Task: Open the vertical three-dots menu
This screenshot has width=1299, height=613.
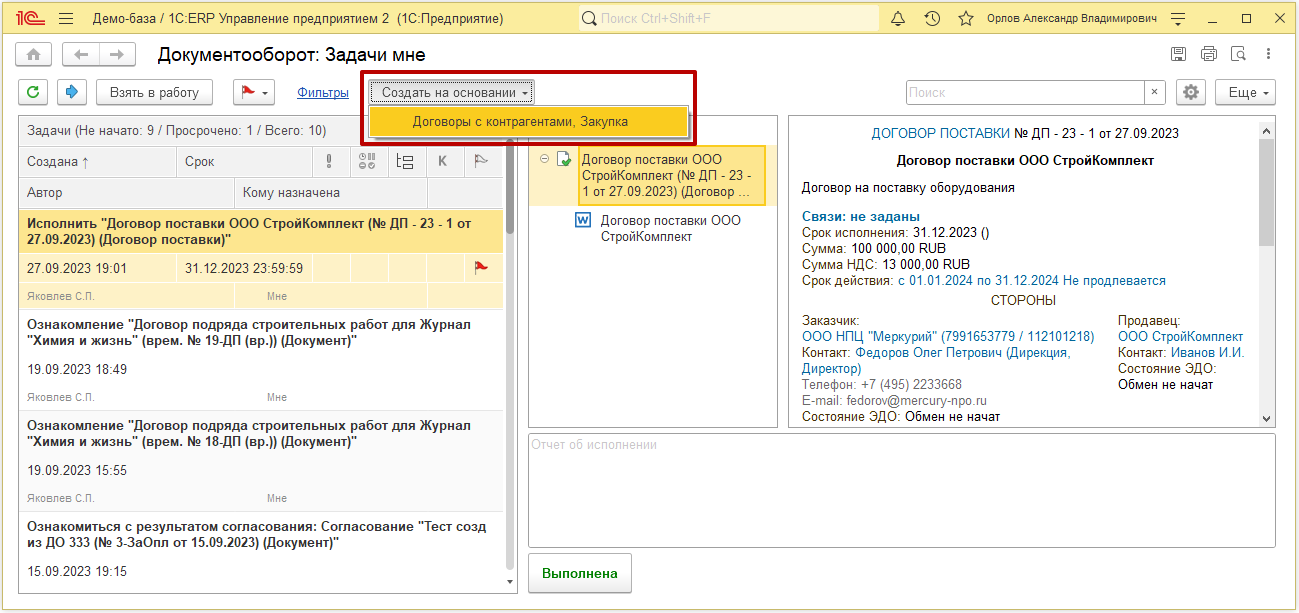Action: pos(1268,55)
